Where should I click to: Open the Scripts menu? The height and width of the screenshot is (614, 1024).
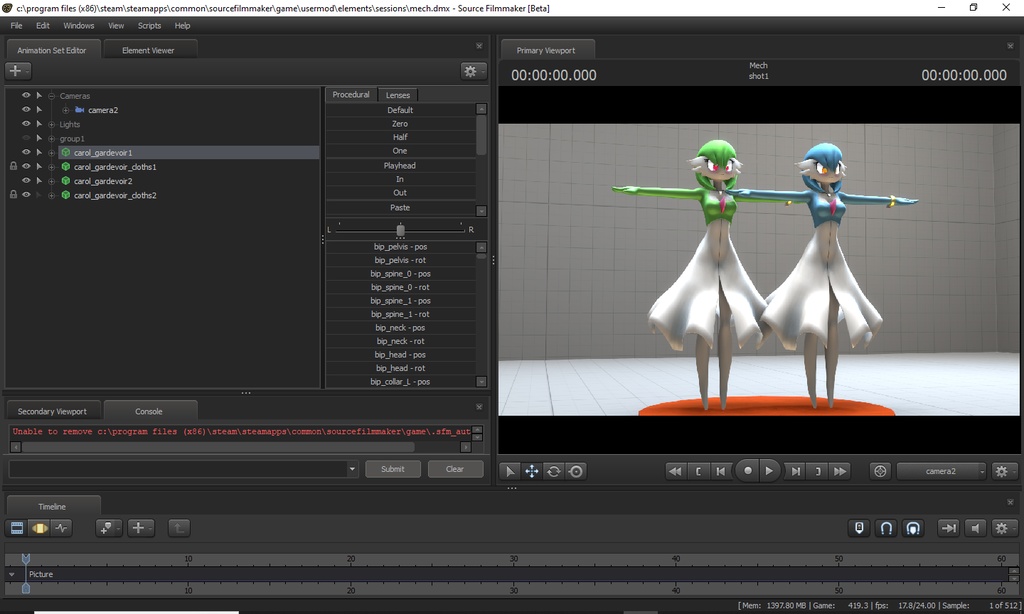(149, 26)
